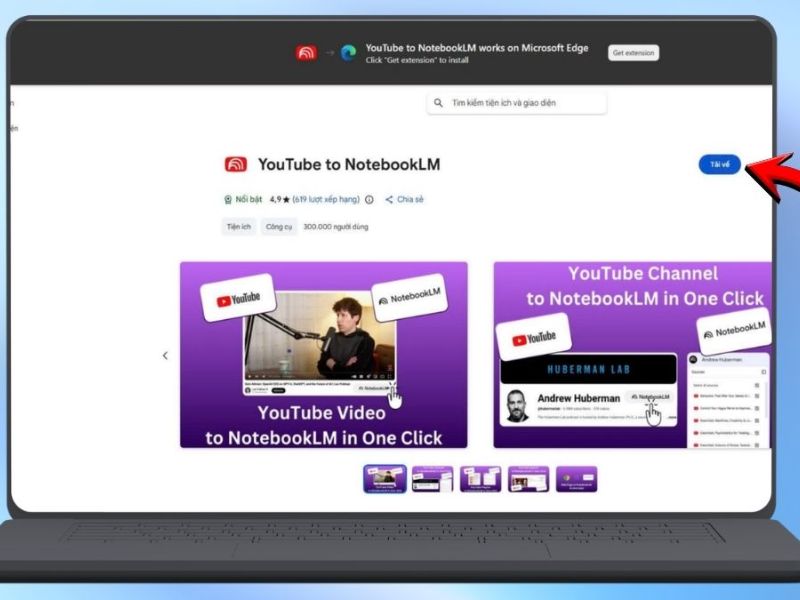
Task: Click the 300.000 người dùng text
Action: (x=336, y=227)
